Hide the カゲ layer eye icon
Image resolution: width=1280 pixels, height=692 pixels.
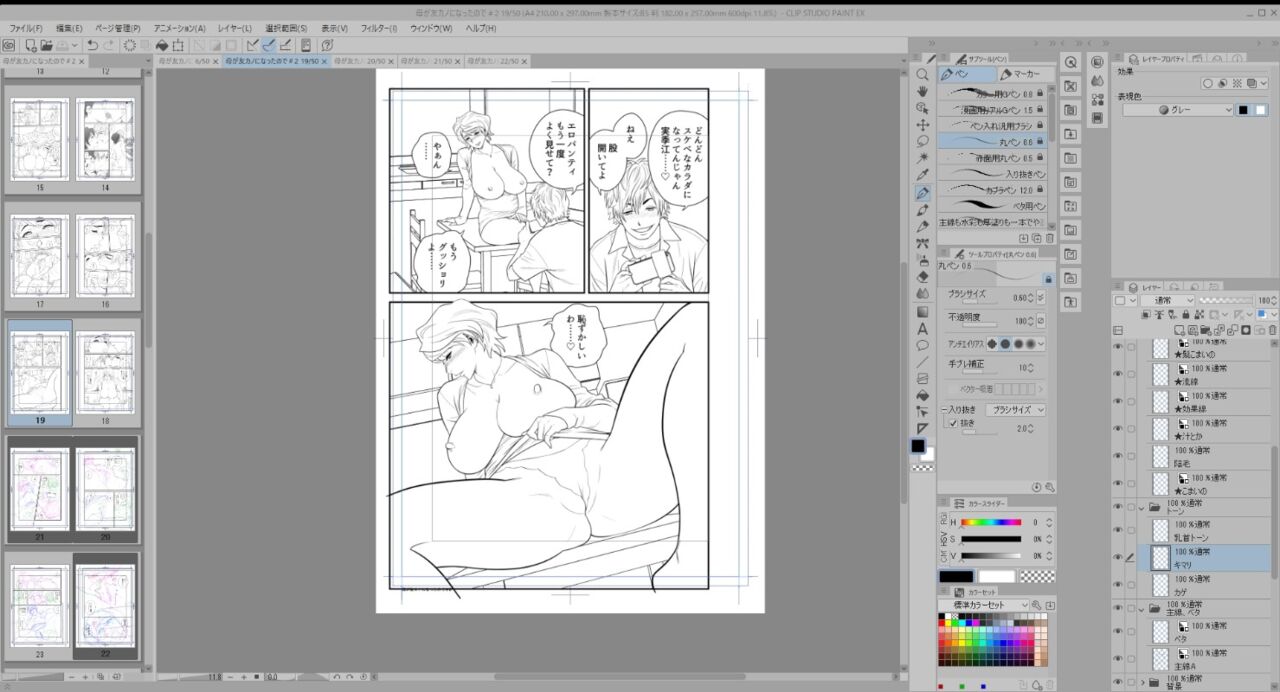[1118, 584]
